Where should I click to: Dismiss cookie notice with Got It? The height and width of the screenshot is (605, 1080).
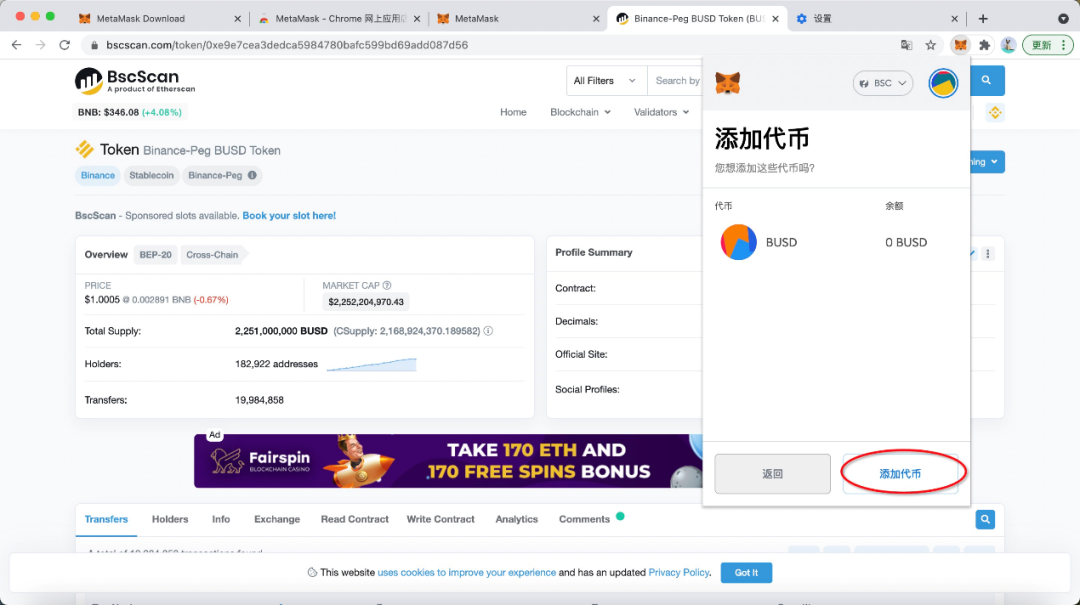(746, 573)
